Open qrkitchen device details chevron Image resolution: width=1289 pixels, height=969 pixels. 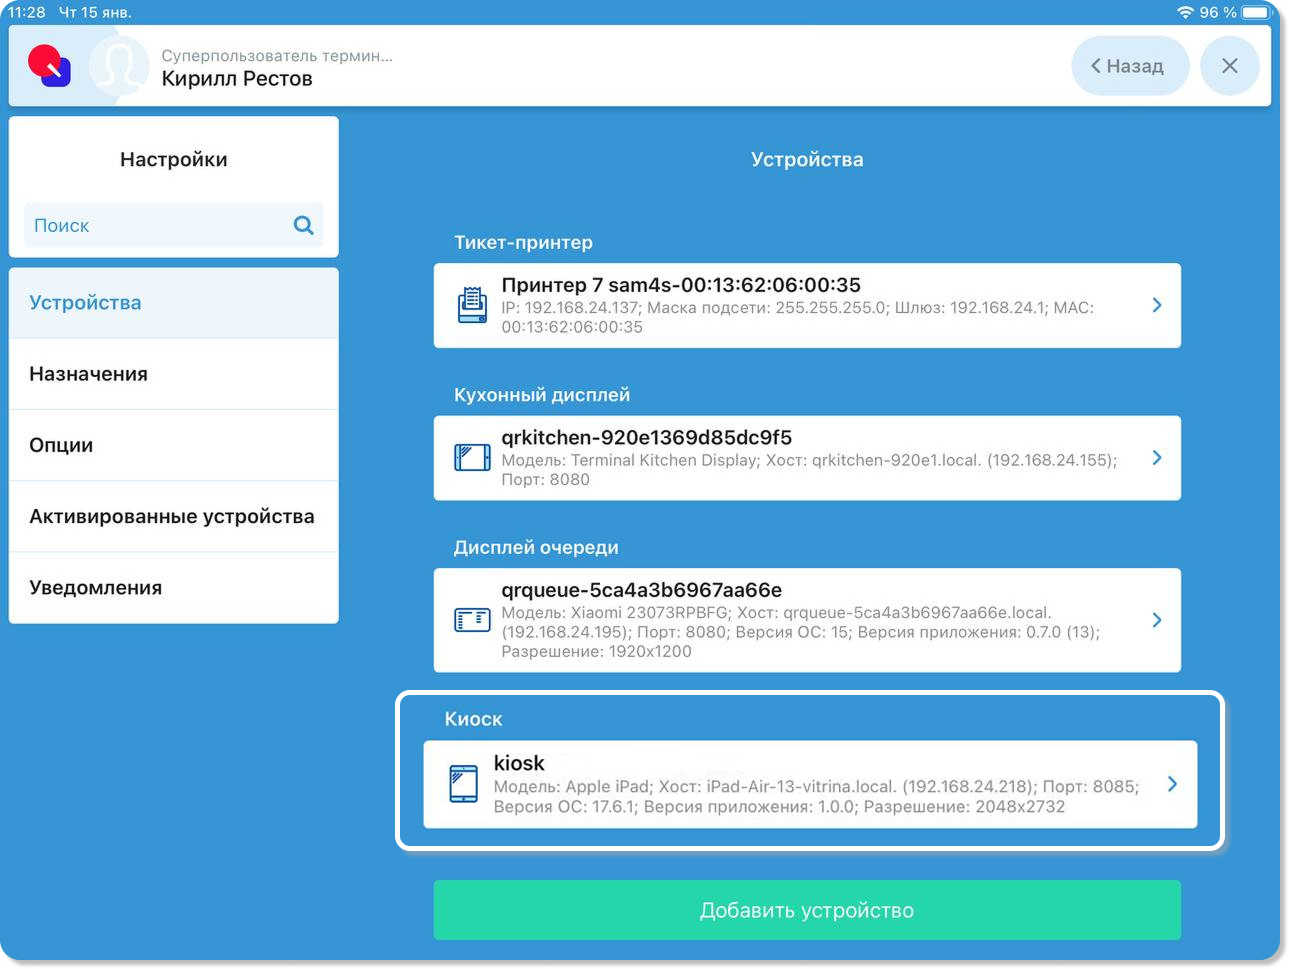[x=1157, y=458]
